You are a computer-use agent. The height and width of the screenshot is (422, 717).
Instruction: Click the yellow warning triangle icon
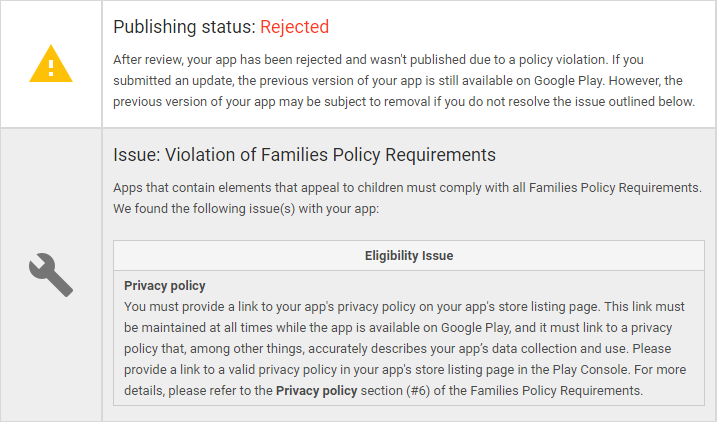point(51,64)
